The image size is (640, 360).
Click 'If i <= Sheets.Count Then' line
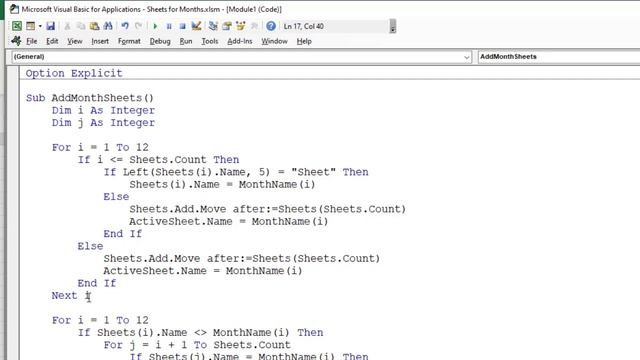[158, 160]
